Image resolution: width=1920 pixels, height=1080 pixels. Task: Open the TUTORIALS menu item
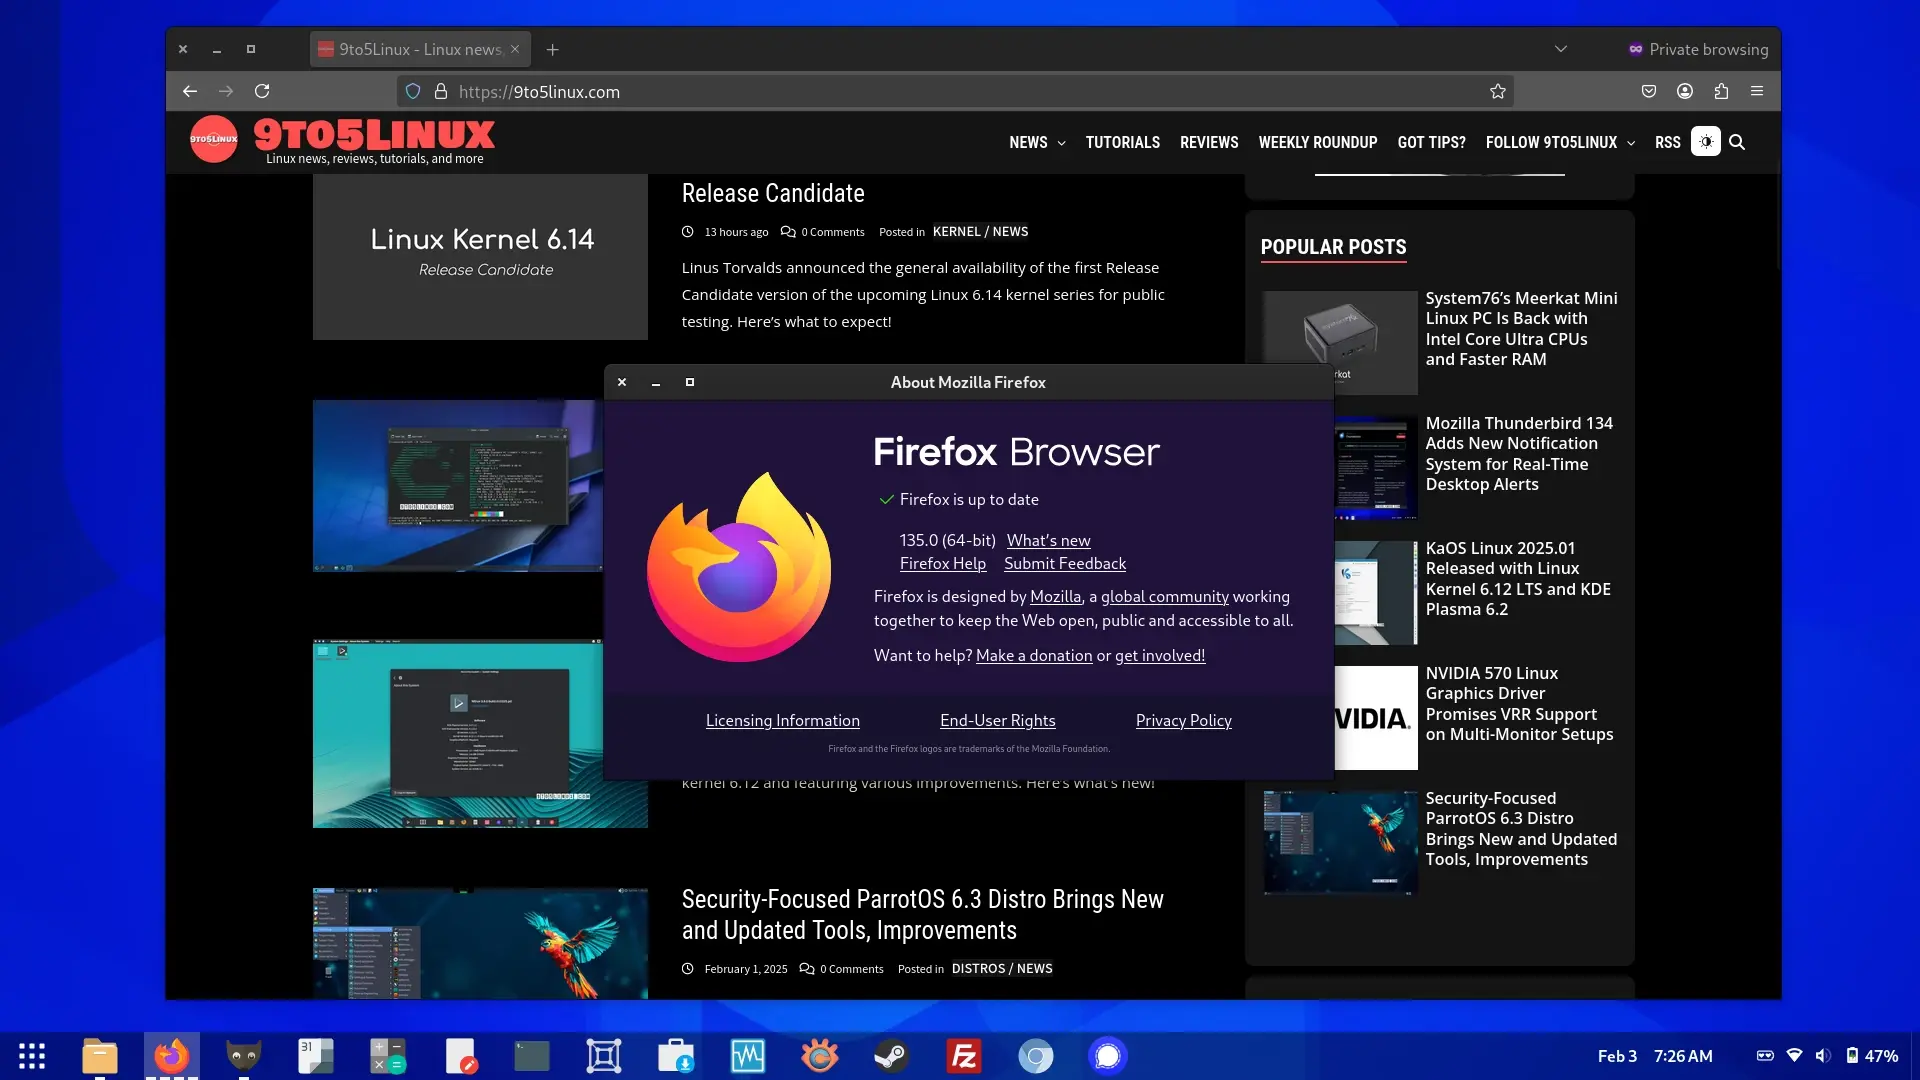point(1122,142)
